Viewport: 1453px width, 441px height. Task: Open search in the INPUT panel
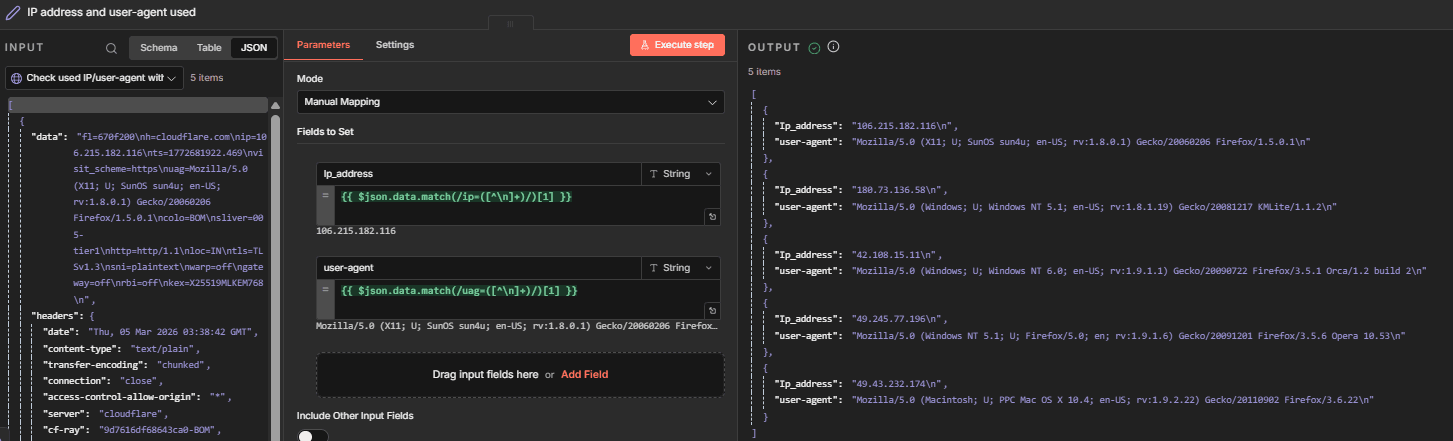pyautogui.click(x=112, y=48)
